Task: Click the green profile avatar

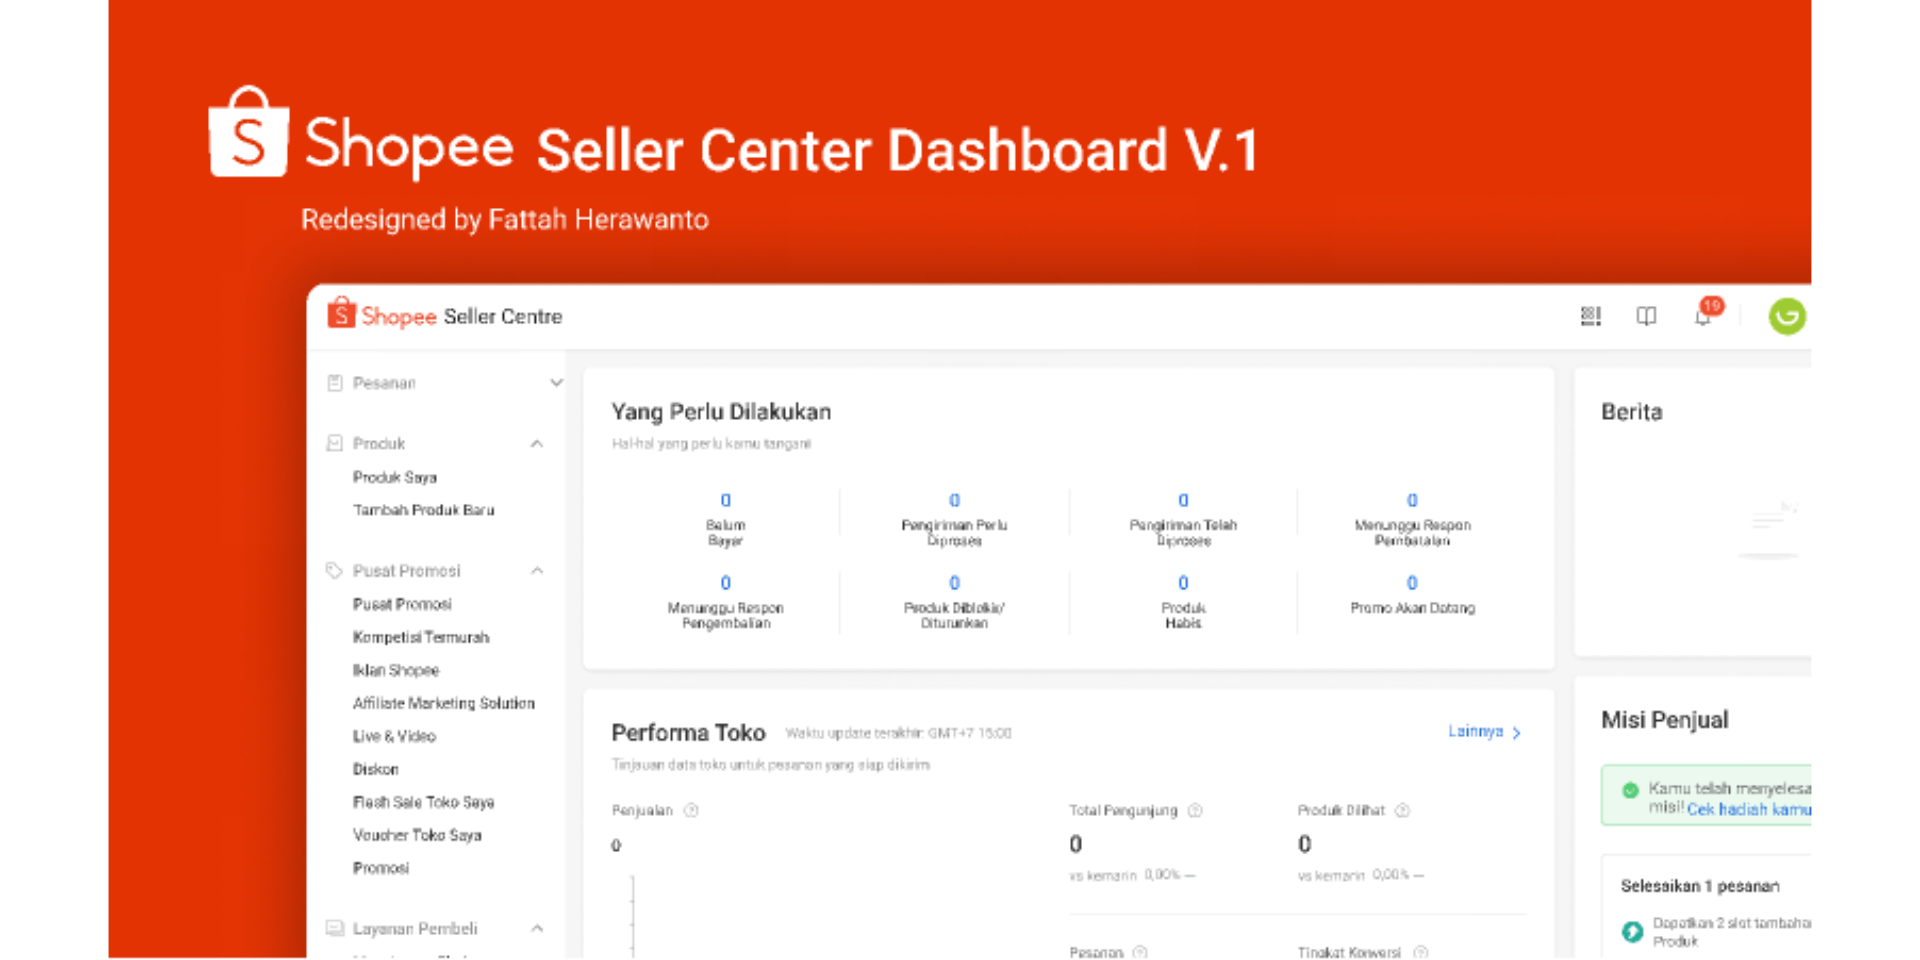Action: click(1787, 316)
